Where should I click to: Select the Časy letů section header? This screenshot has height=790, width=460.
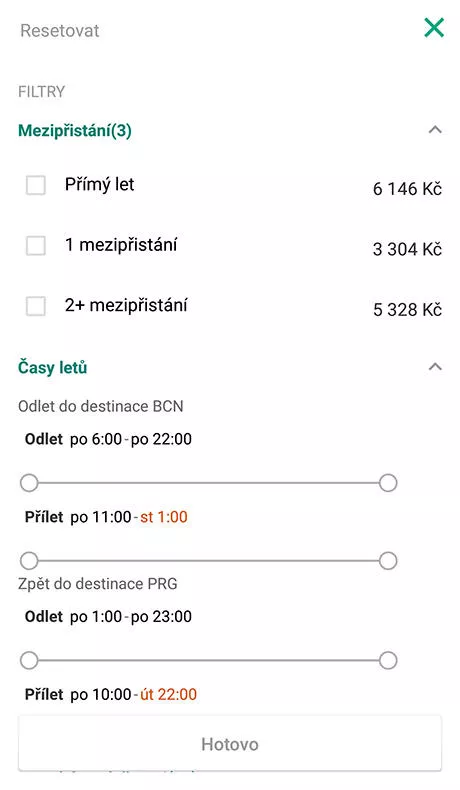click(52, 367)
